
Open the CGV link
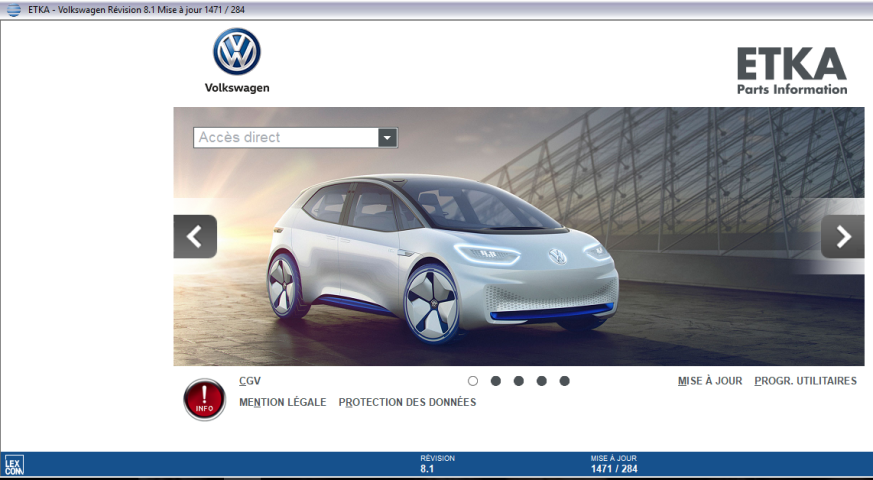point(250,381)
